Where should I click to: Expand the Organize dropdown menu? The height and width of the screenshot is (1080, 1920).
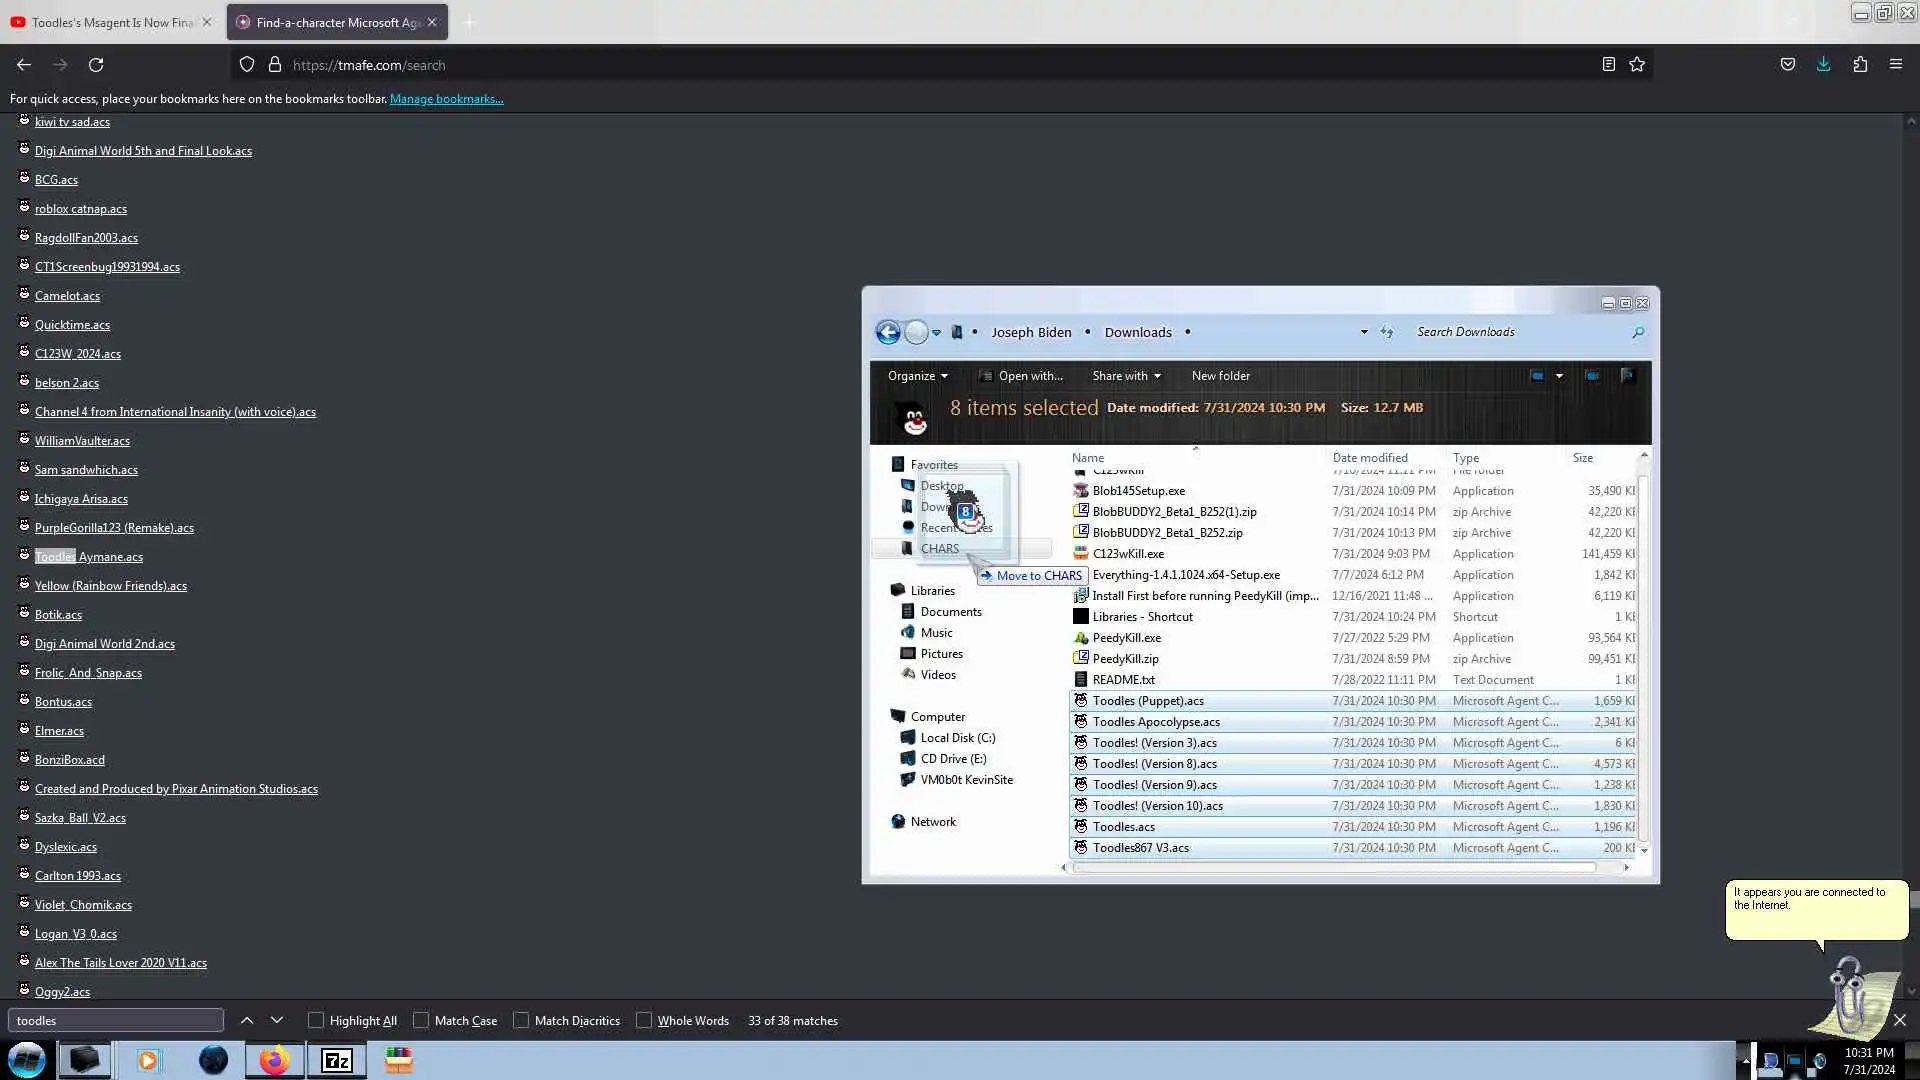tap(917, 376)
